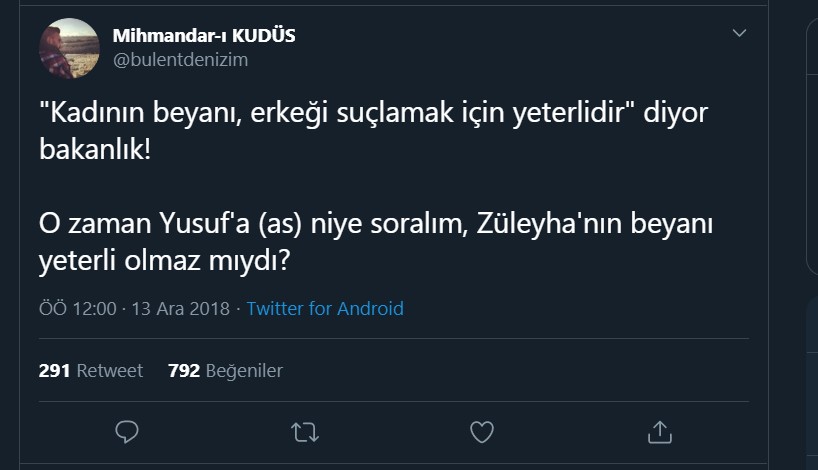
Task: Click the reply speech bubble icon
Action: (126, 431)
